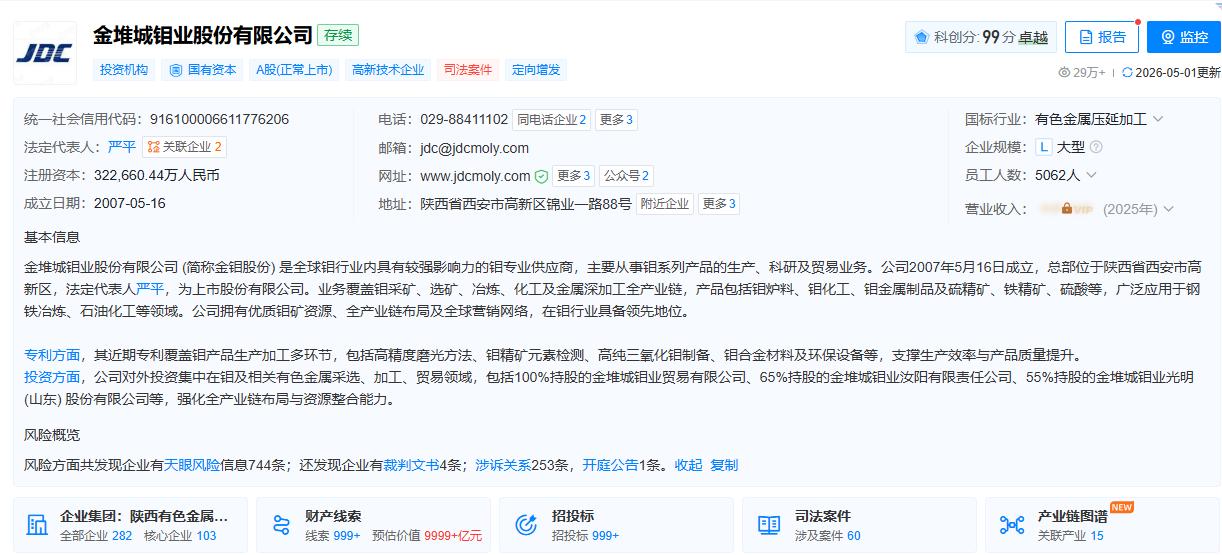Image resolution: width=1222 pixels, height=555 pixels.
Task: Open the 裁判文书 link
Action: pos(411,465)
